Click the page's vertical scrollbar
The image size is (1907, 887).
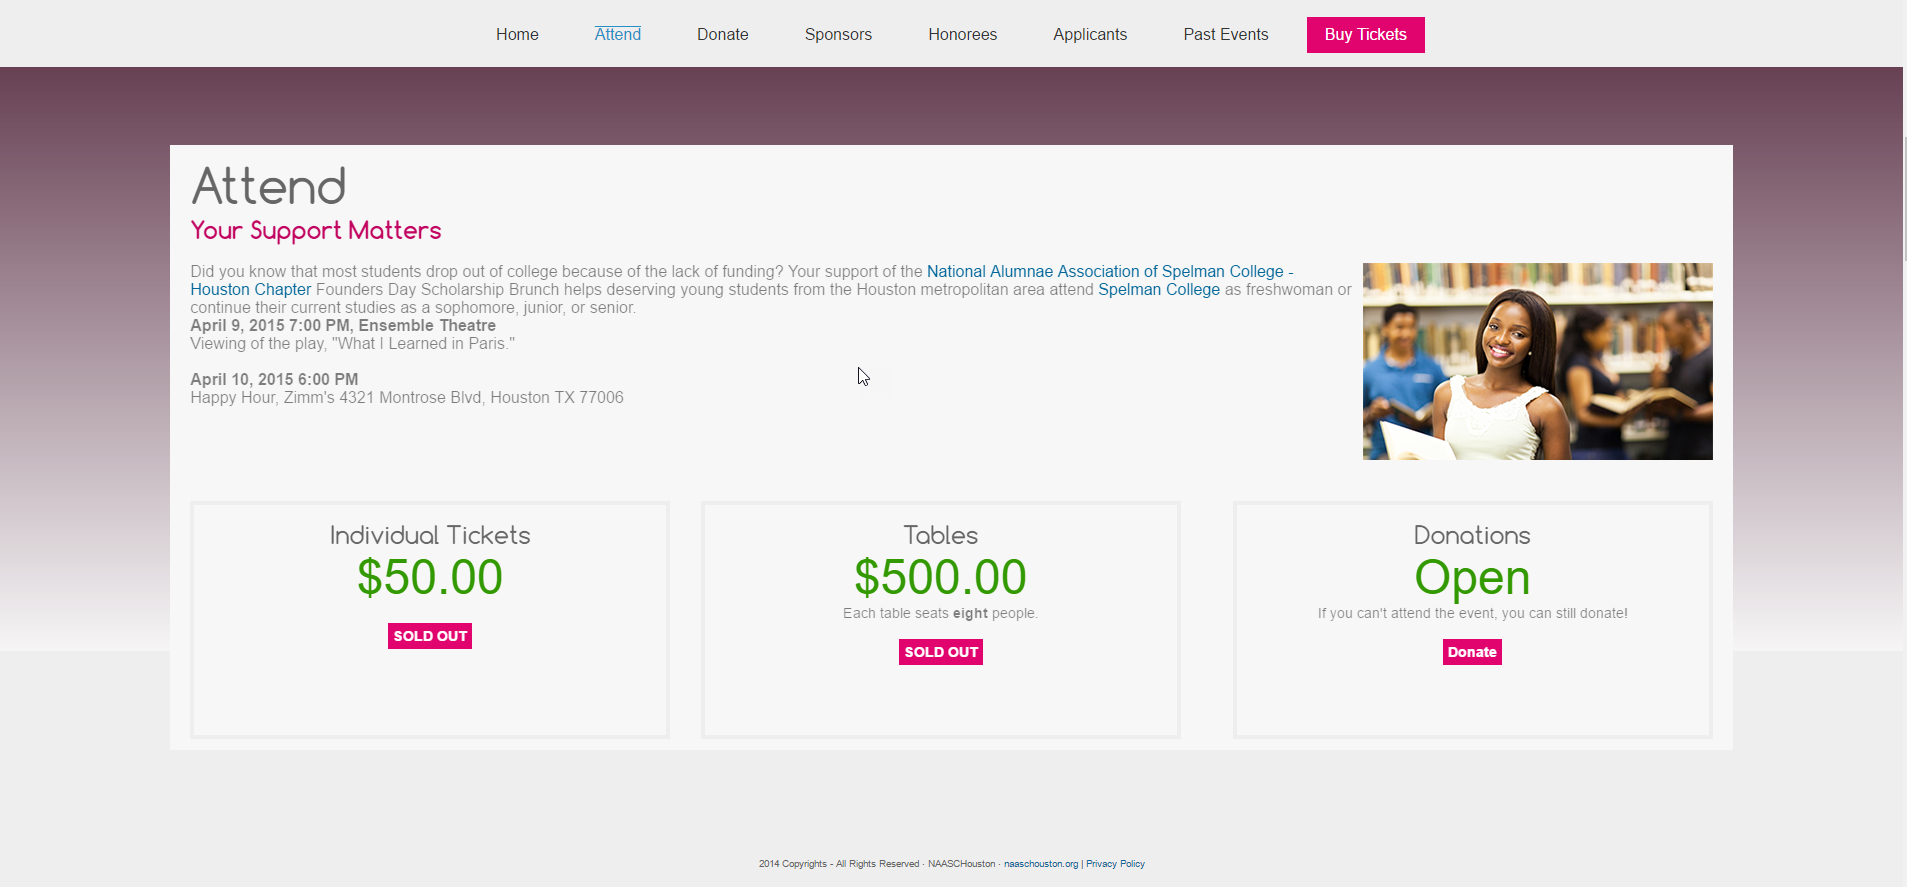[1904, 200]
